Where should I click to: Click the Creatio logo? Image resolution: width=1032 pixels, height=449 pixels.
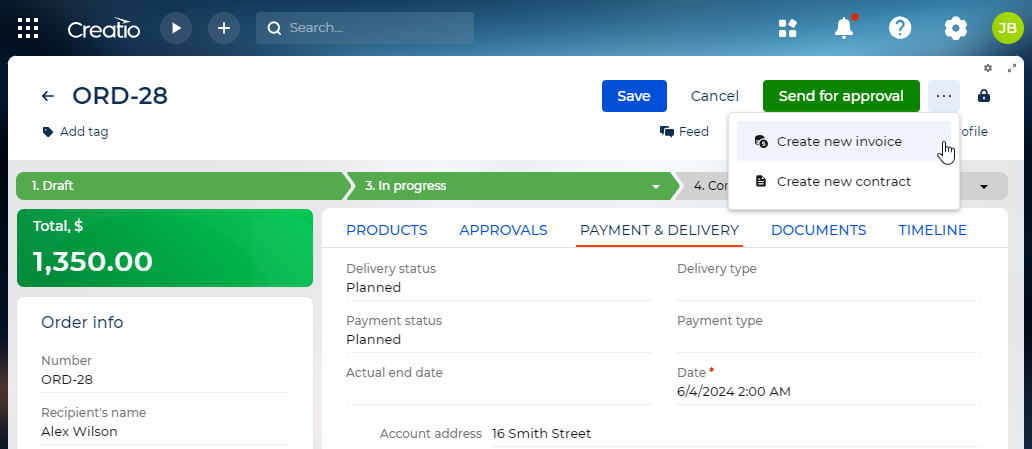click(x=104, y=28)
